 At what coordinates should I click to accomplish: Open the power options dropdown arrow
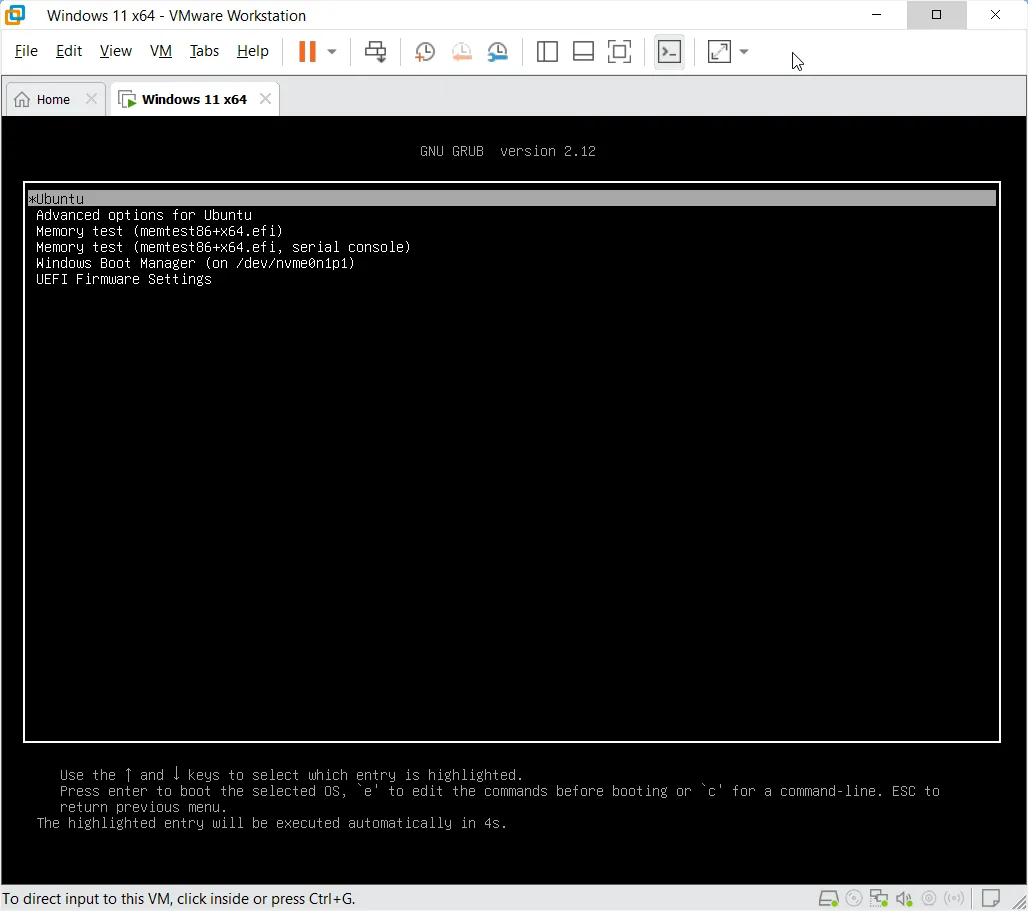(x=332, y=52)
